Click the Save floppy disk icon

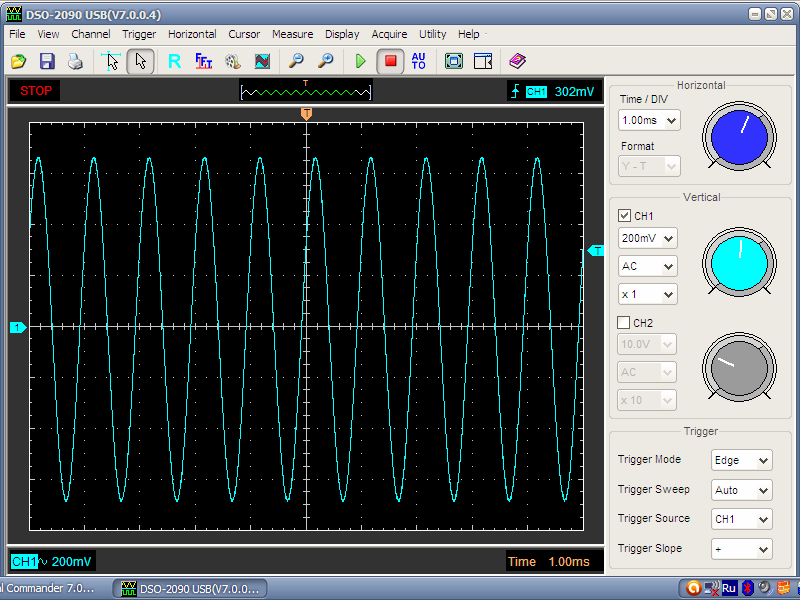pyautogui.click(x=47, y=61)
